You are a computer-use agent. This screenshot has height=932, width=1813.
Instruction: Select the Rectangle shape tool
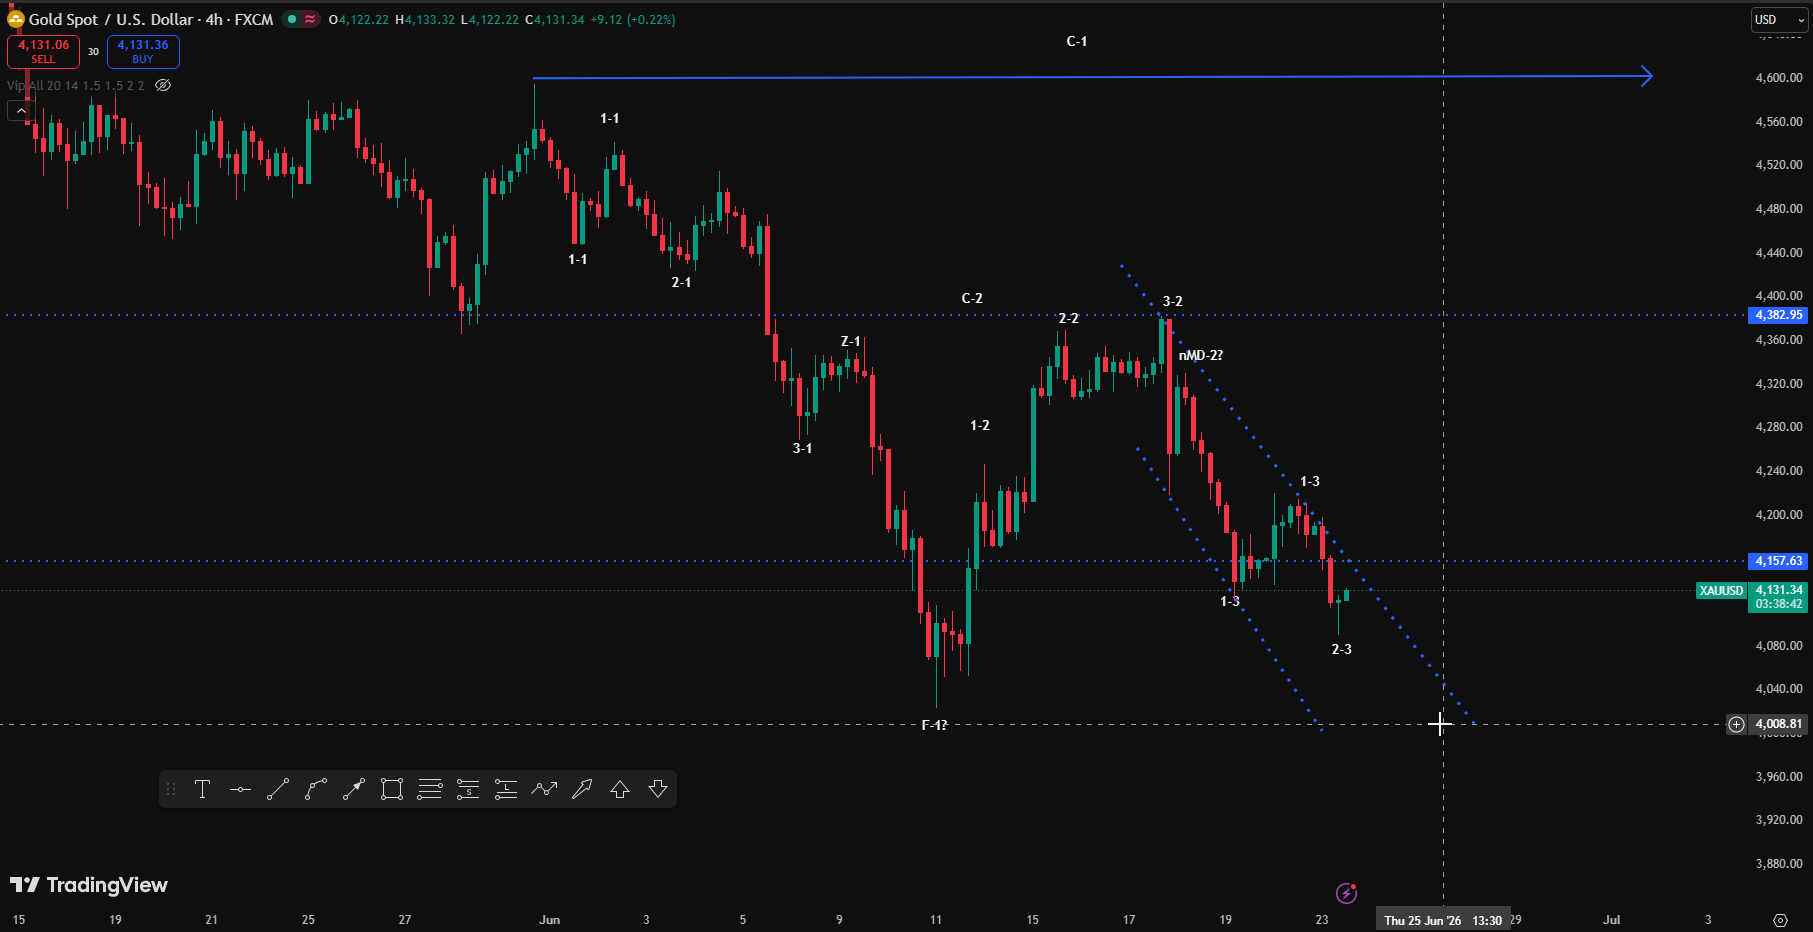[392, 789]
